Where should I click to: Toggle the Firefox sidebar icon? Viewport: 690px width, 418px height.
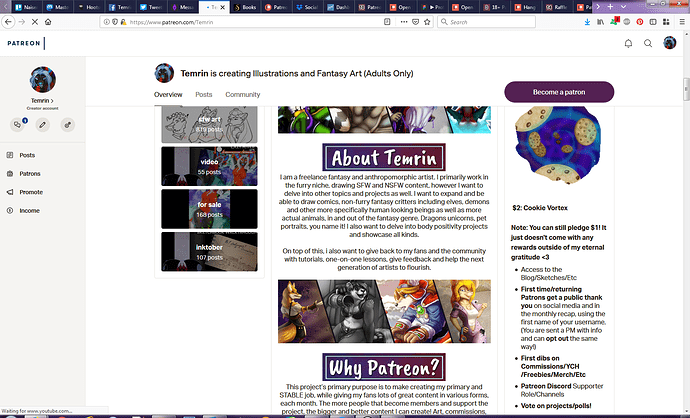click(x=653, y=22)
